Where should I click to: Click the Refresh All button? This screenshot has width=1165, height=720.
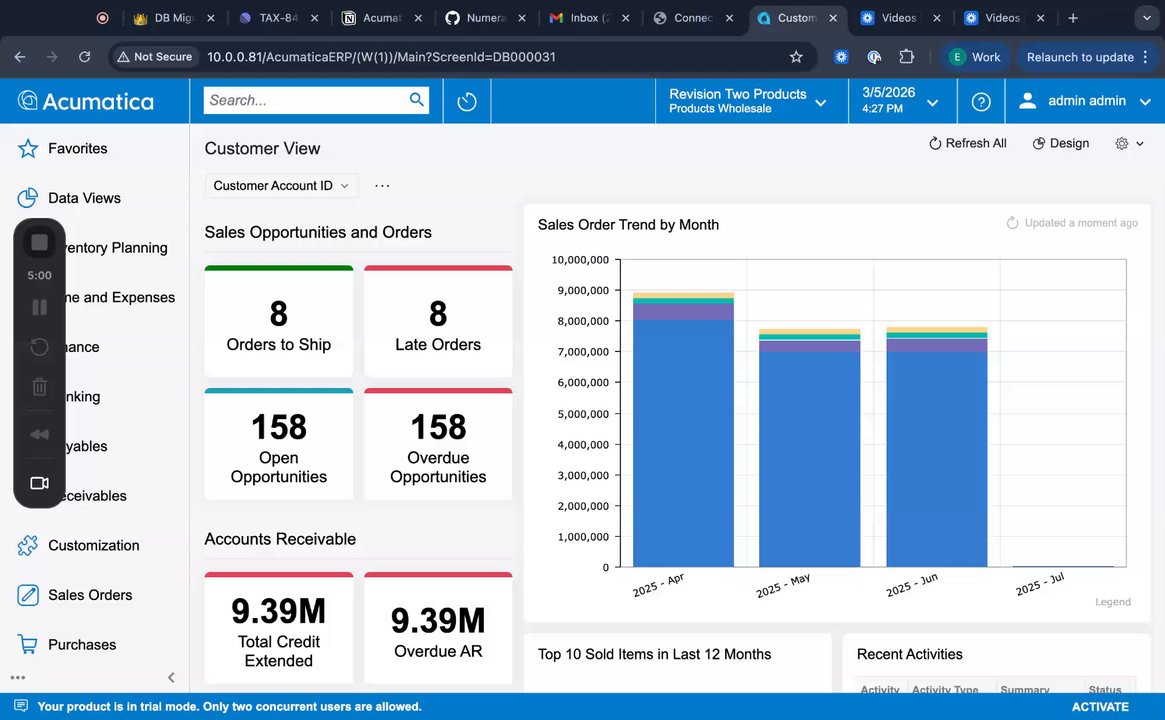[967, 144]
